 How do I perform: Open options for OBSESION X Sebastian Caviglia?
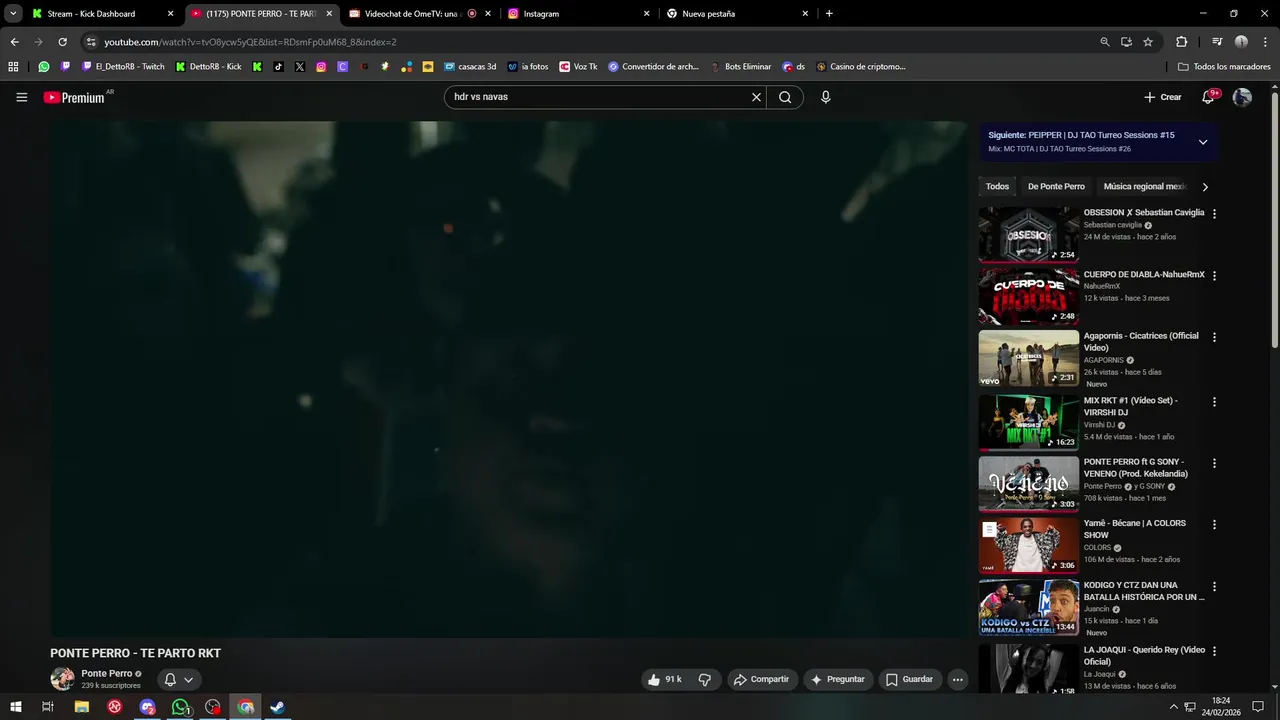[1214, 214]
